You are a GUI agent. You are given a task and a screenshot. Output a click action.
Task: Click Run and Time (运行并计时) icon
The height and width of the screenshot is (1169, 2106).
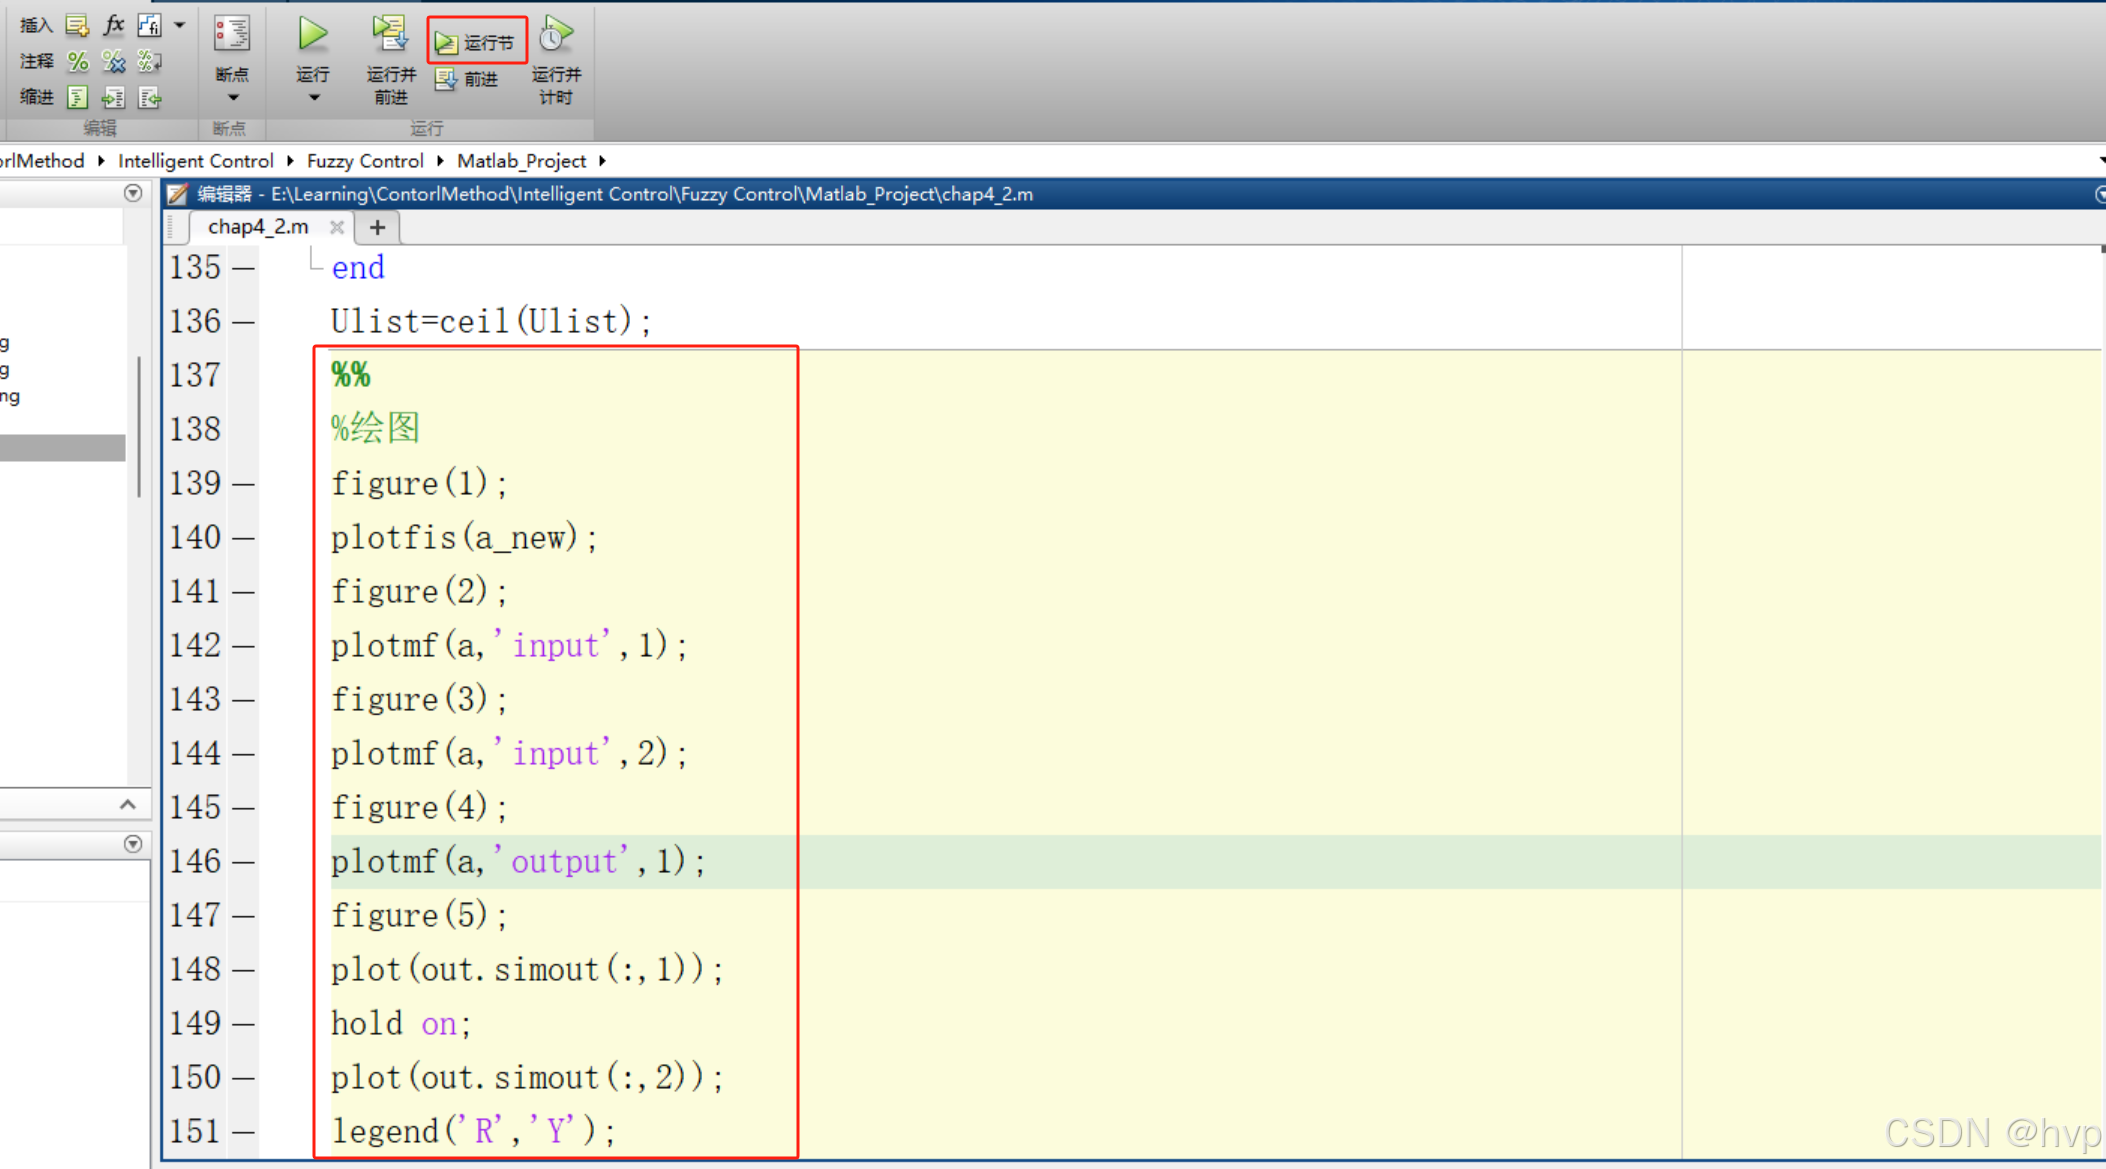[555, 35]
